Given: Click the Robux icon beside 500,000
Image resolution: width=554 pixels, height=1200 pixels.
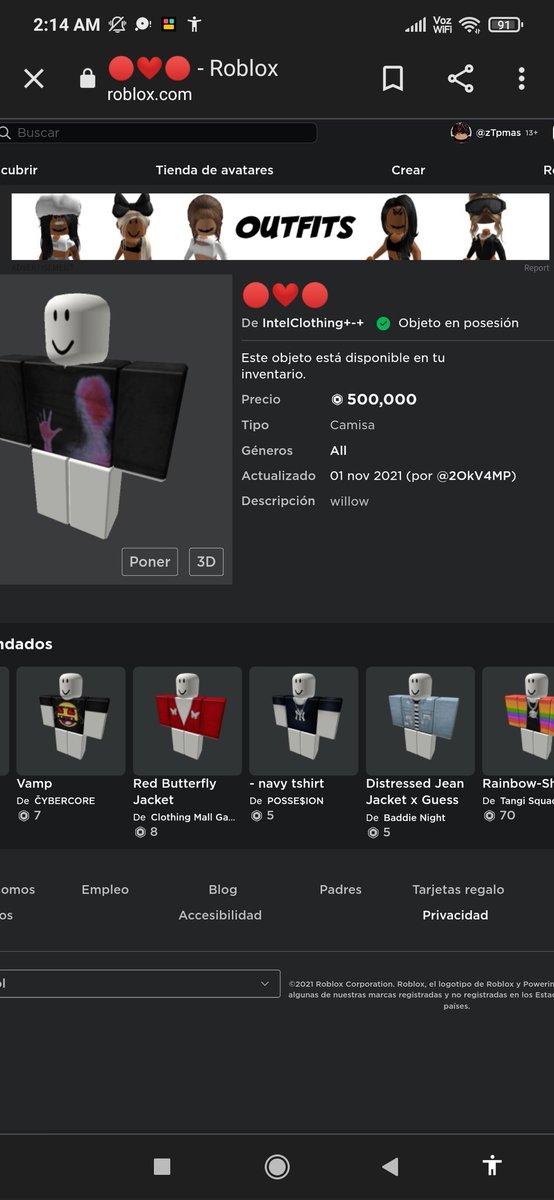Looking at the screenshot, I should (337, 399).
